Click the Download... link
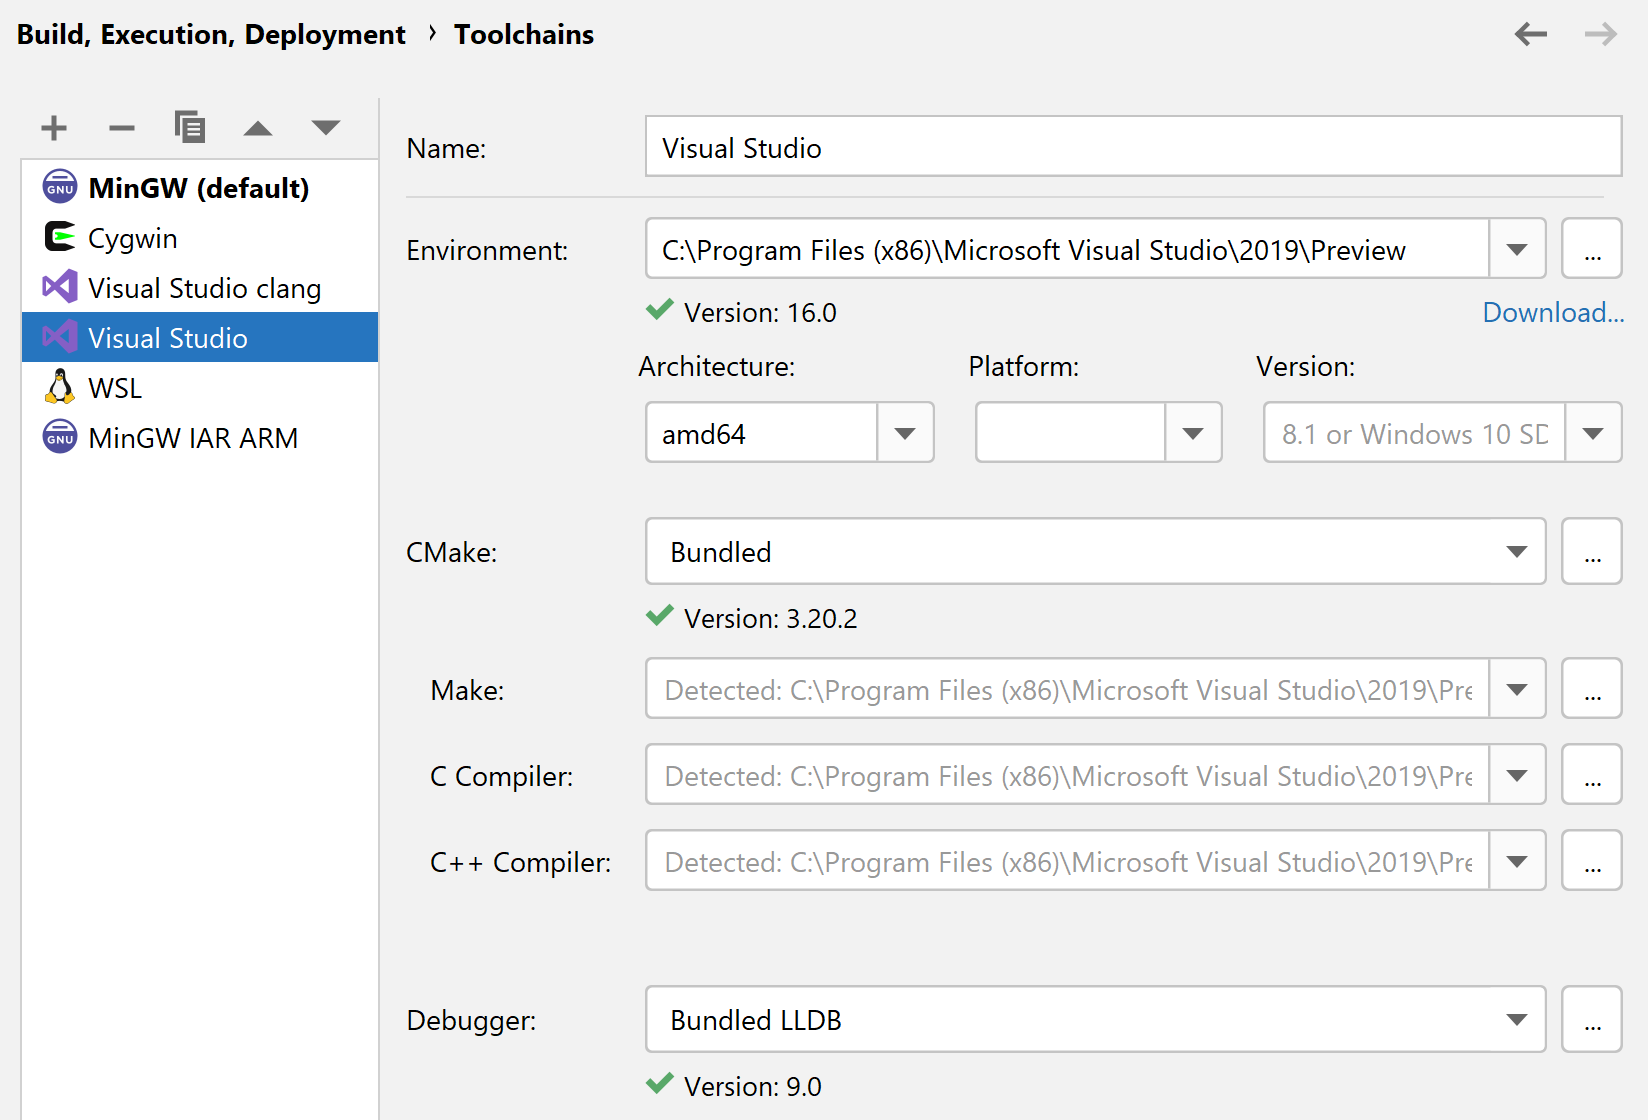 tap(1552, 313)
